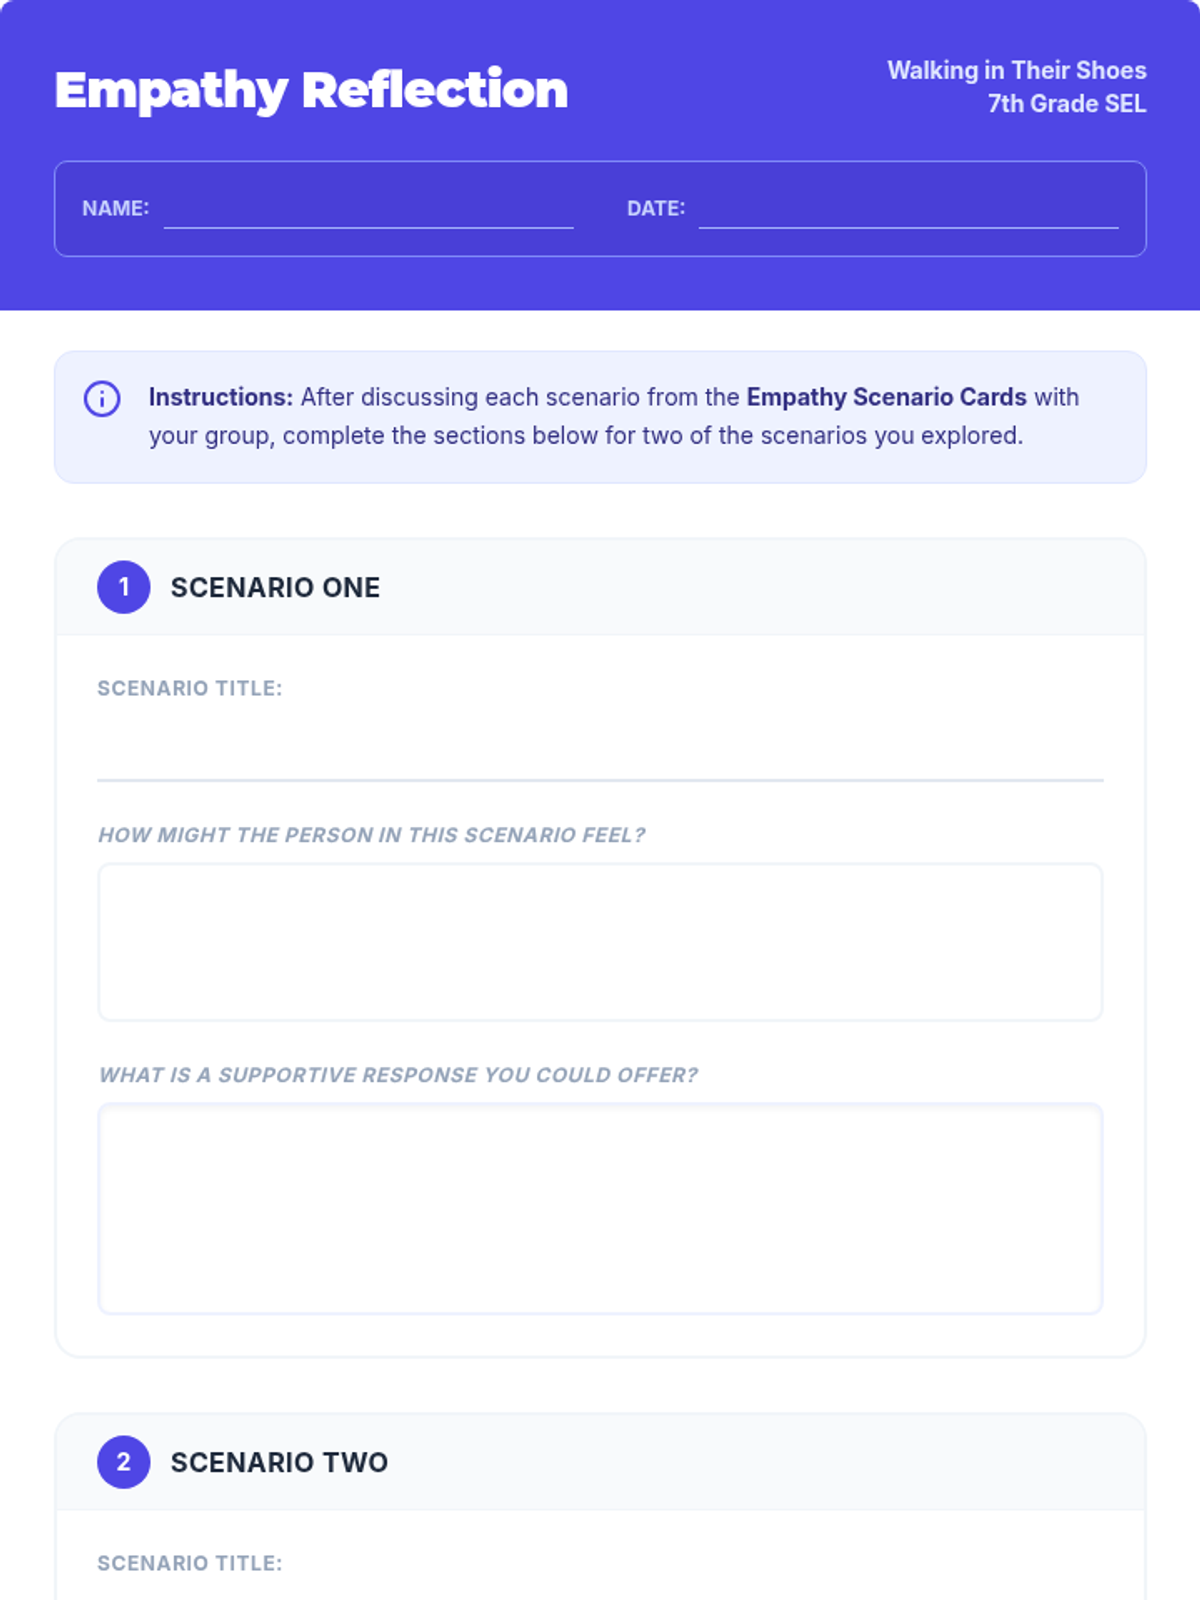The width and height of the screenshot is (1200, 1600).
Task: Click the Scenario Title label in Scenario Two
Action: point(190,1563)
